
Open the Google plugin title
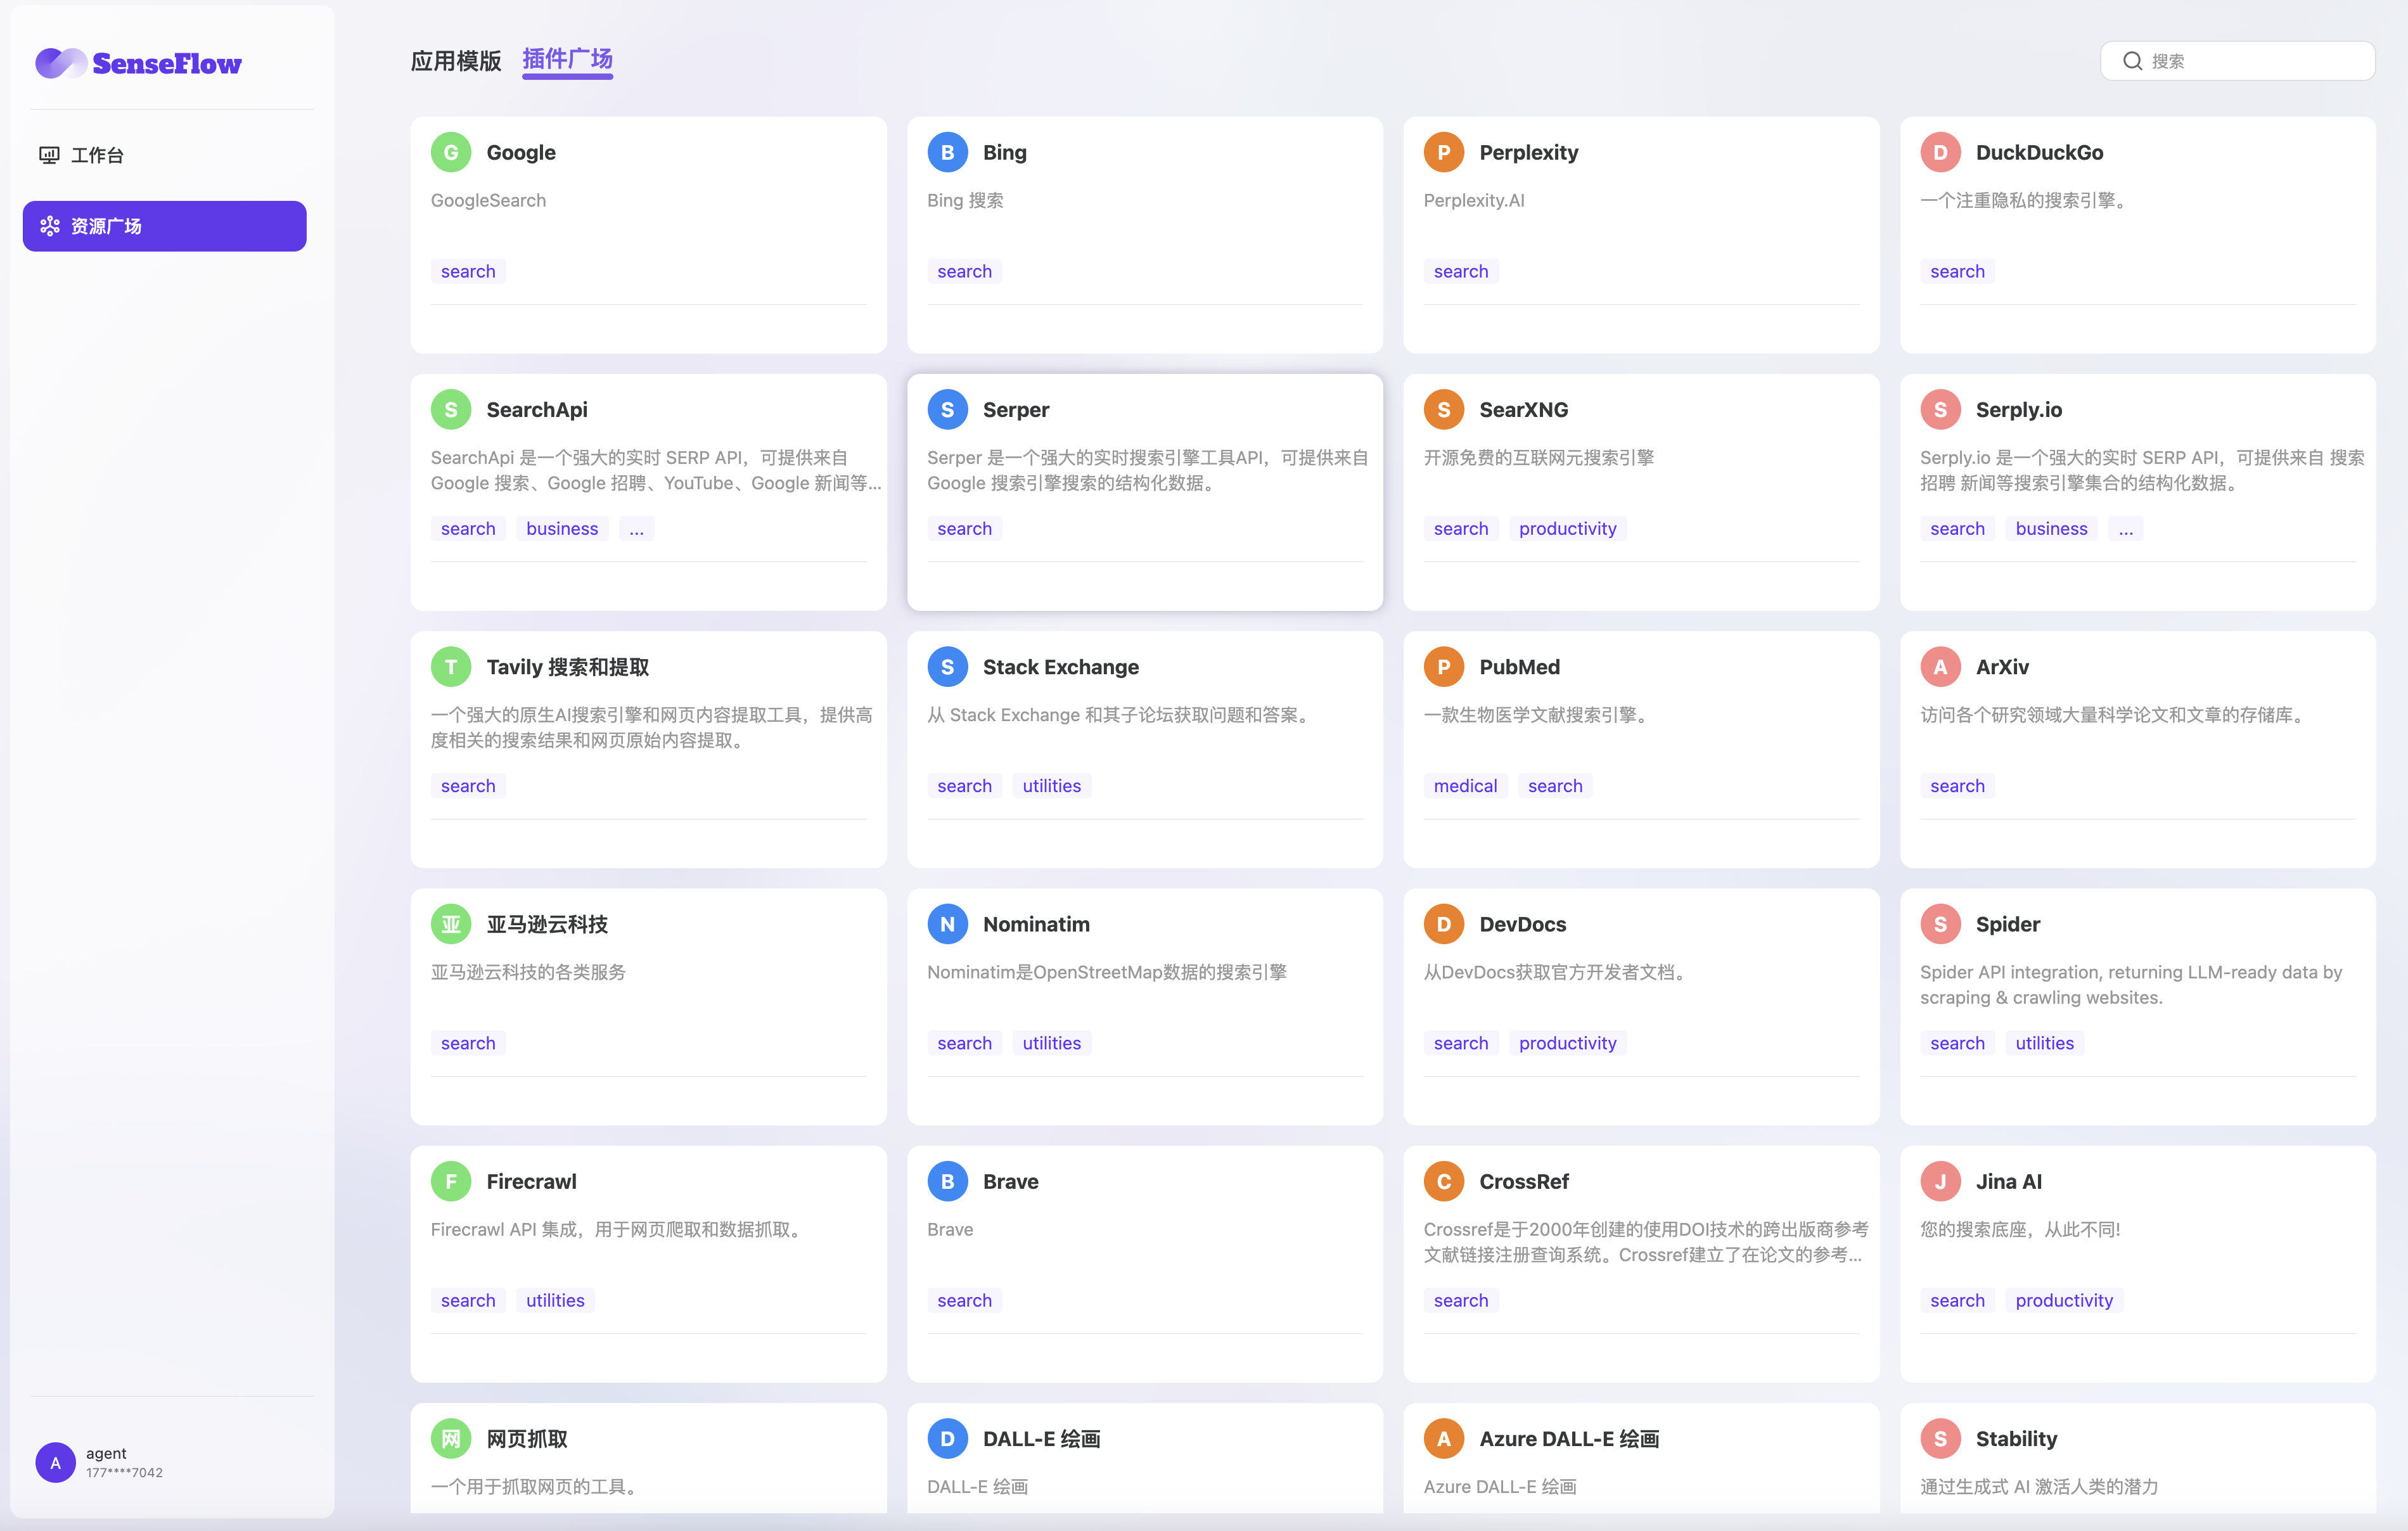521,152
